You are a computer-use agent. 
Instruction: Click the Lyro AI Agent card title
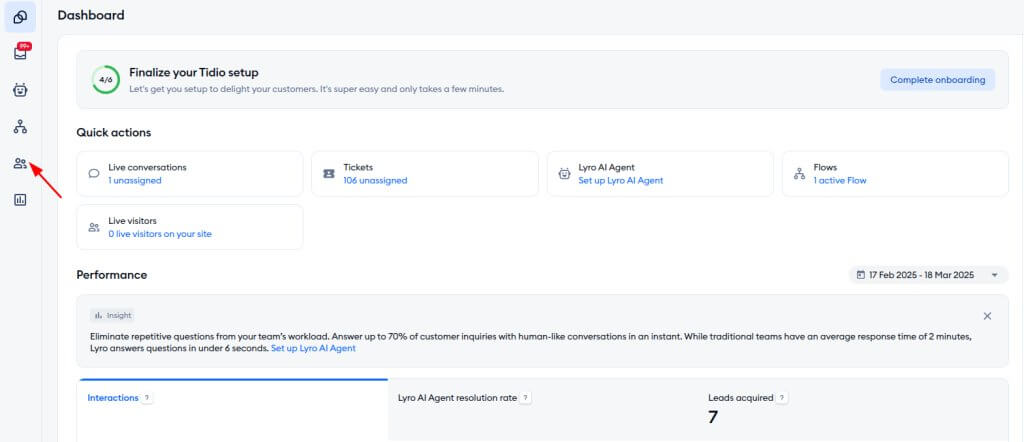pos(606,167)
